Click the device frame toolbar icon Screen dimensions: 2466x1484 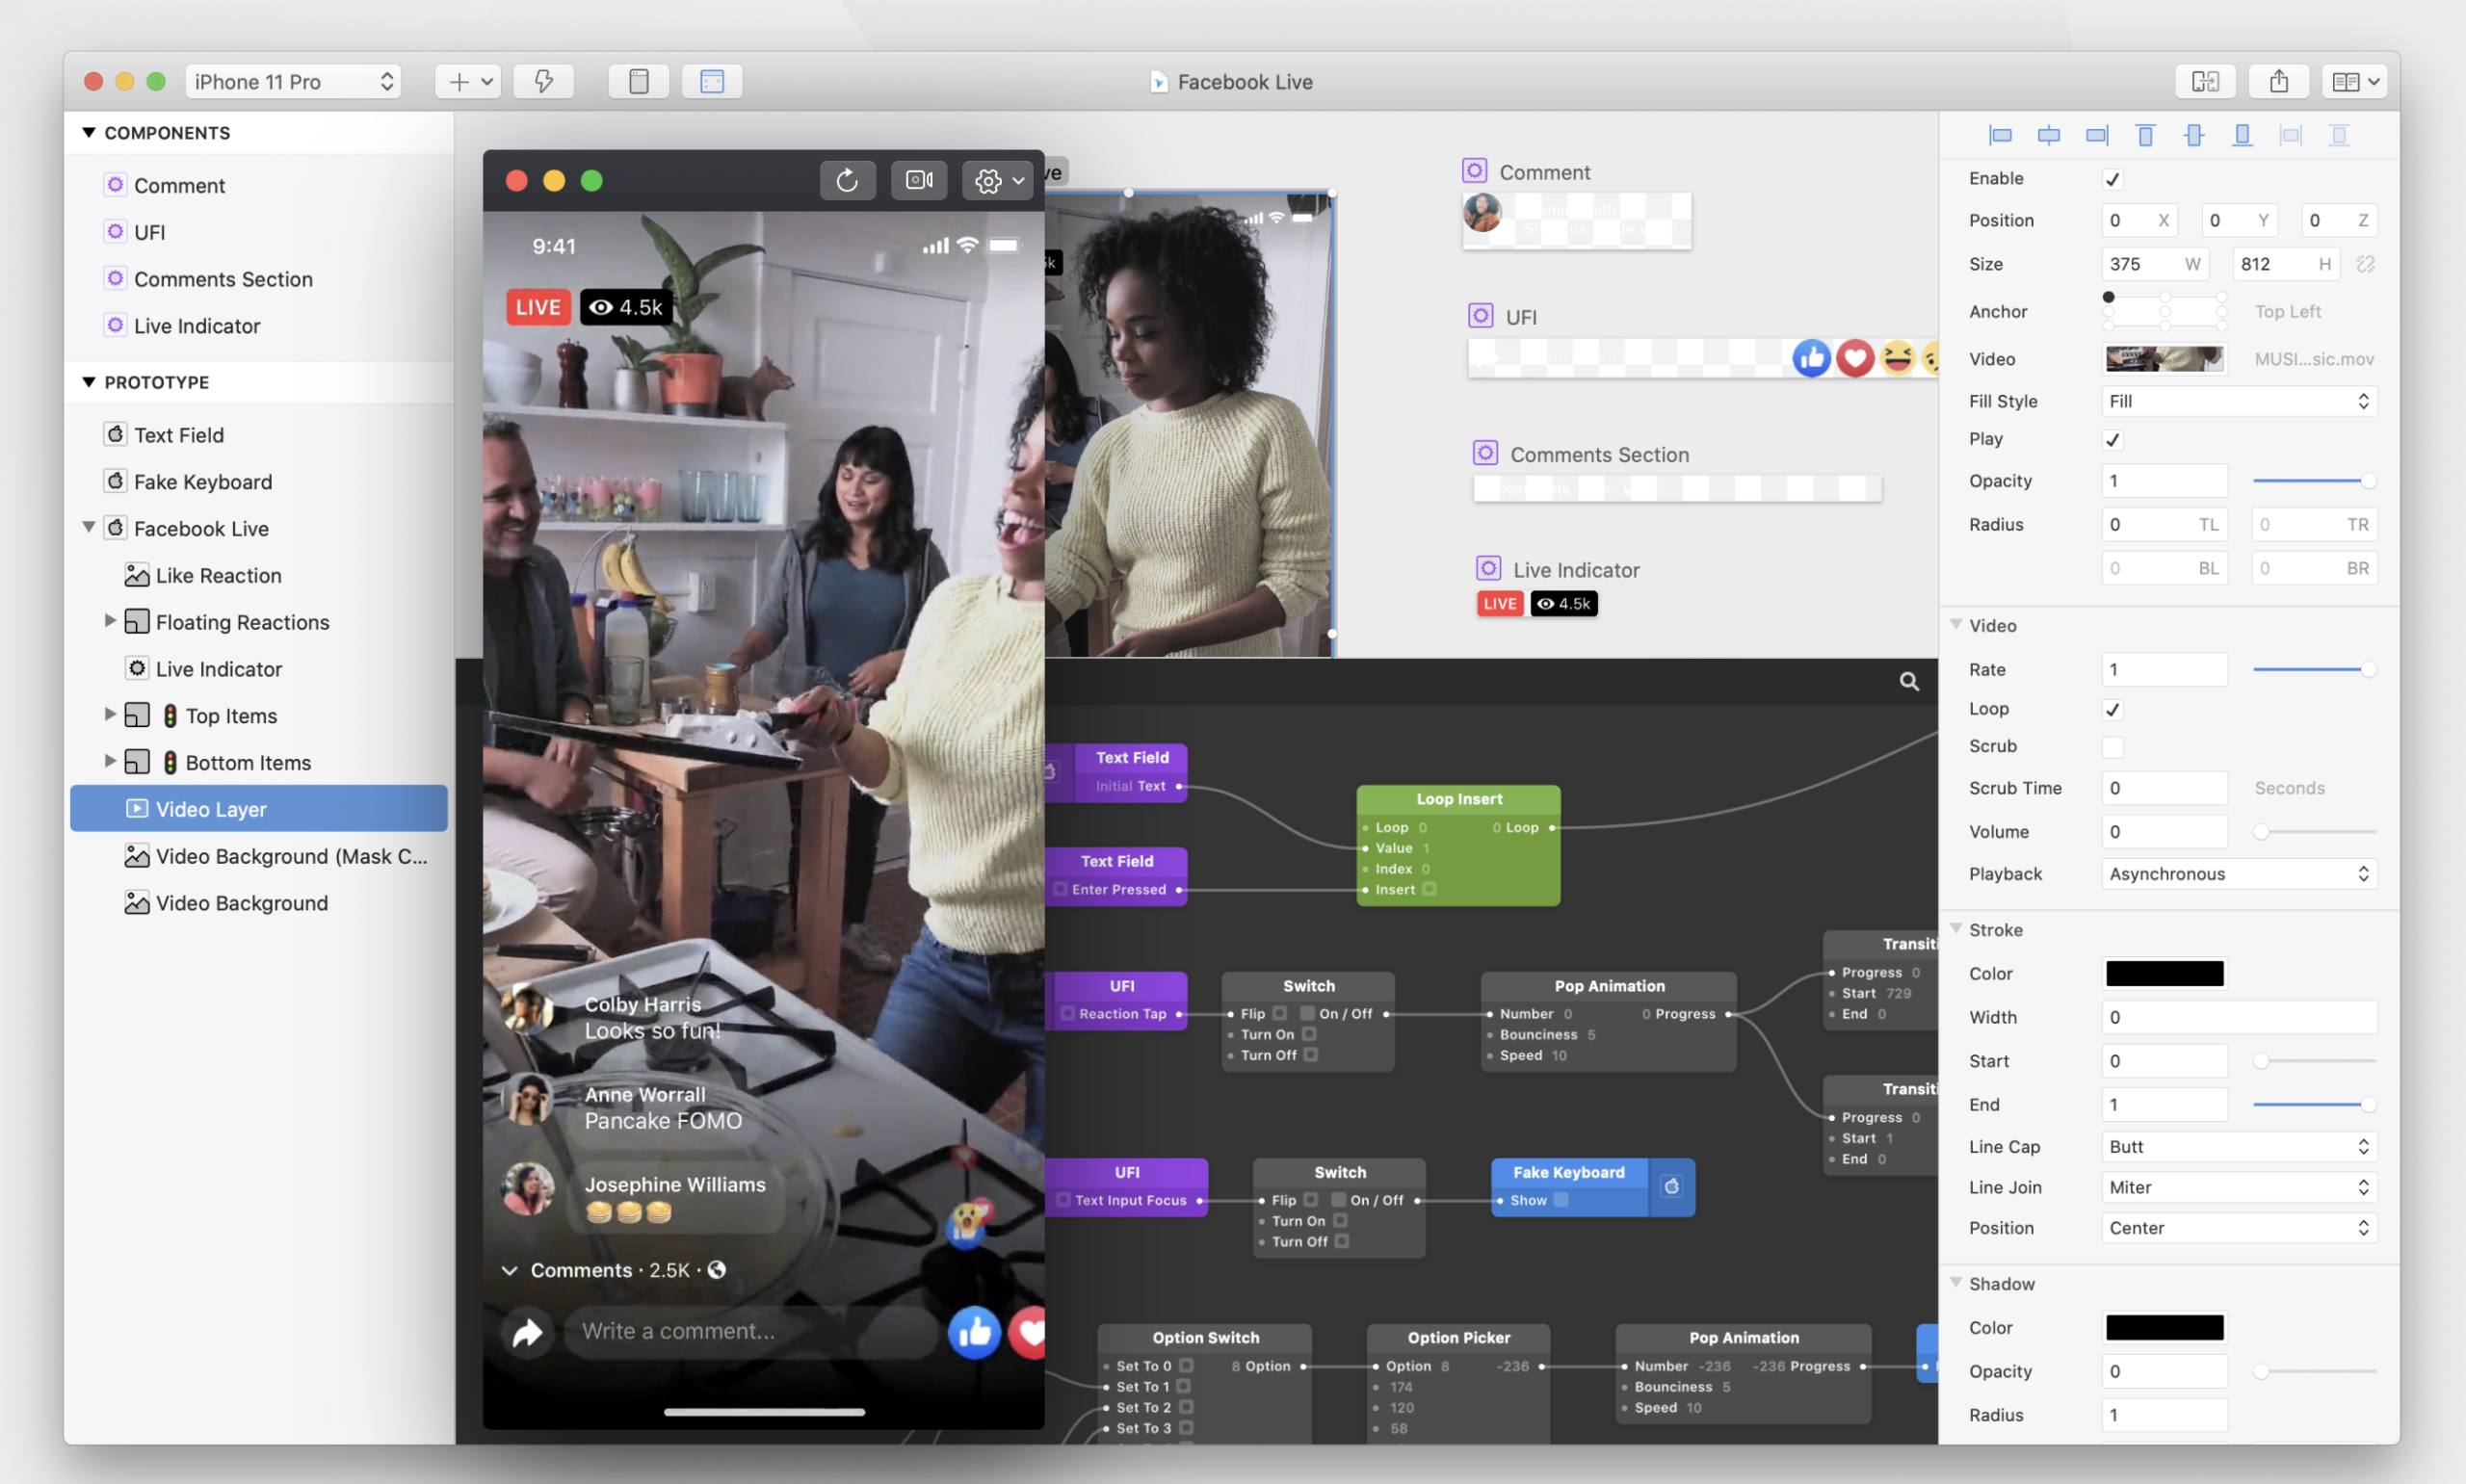[x=639, y=82]
